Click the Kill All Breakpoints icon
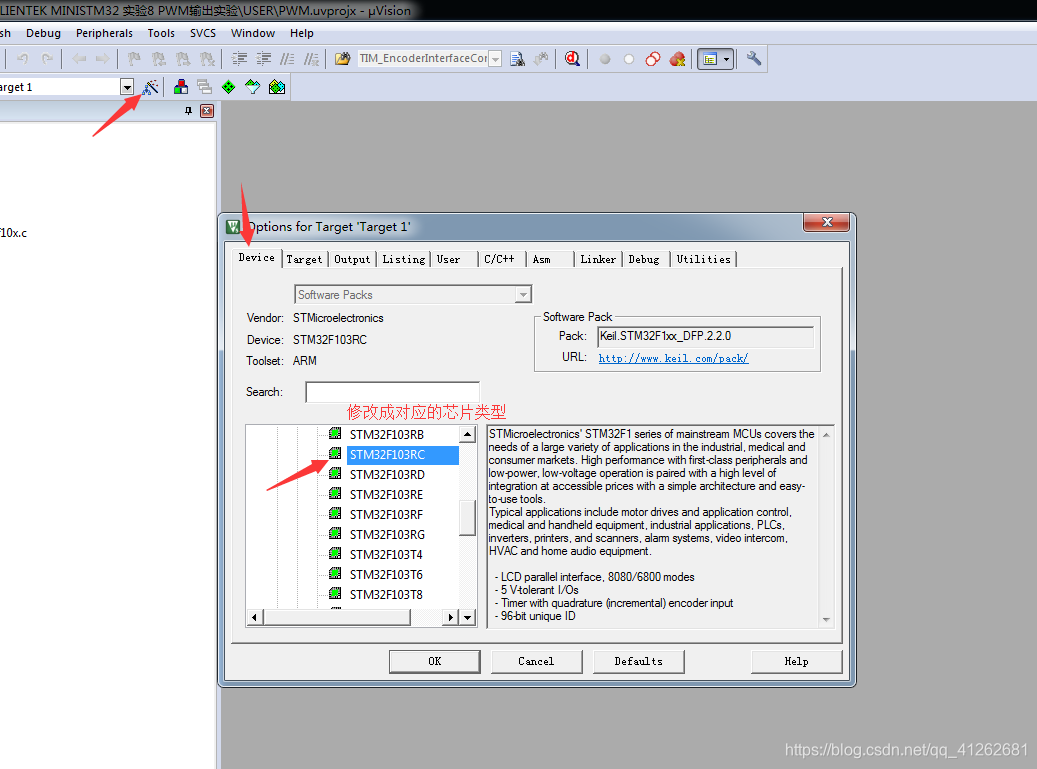This screenshot has height=769, width=1037. tap(677, 59)
